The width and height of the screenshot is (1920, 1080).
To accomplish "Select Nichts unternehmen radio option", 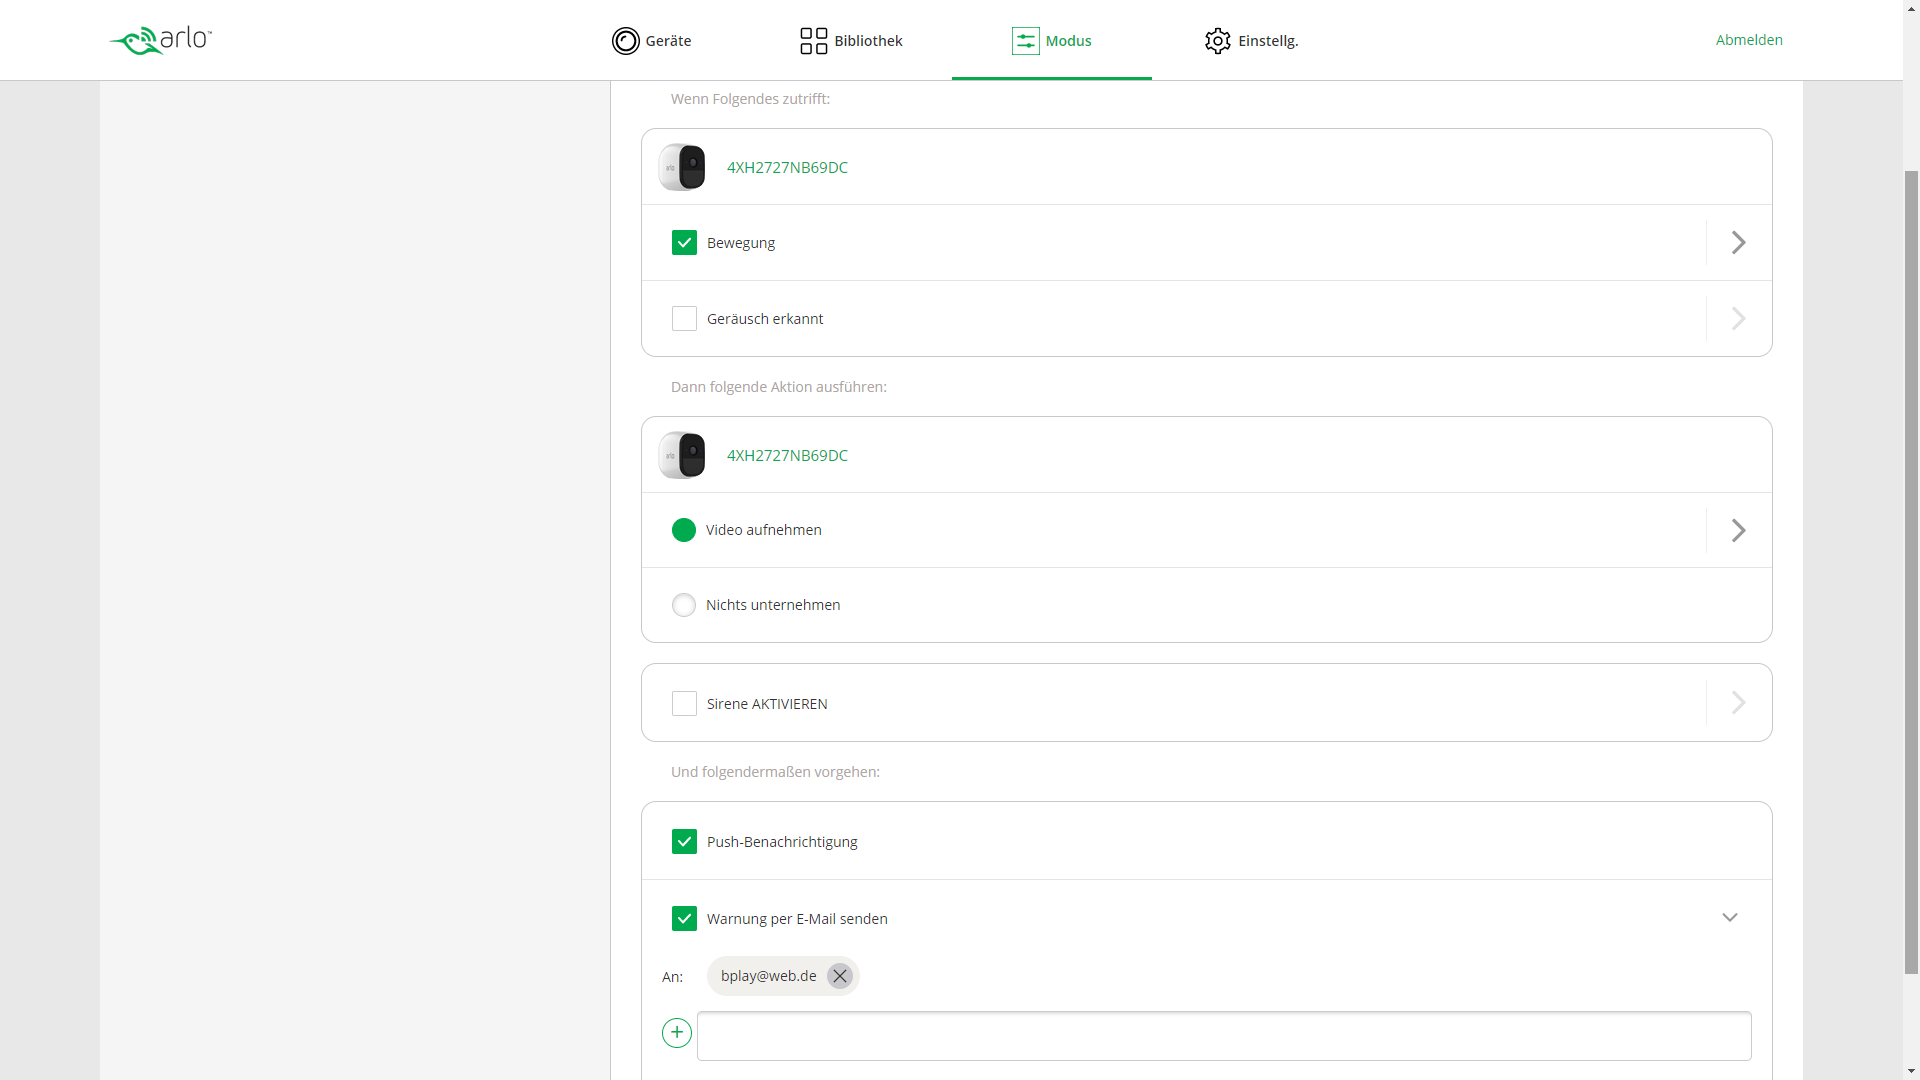I will point(684,605).
